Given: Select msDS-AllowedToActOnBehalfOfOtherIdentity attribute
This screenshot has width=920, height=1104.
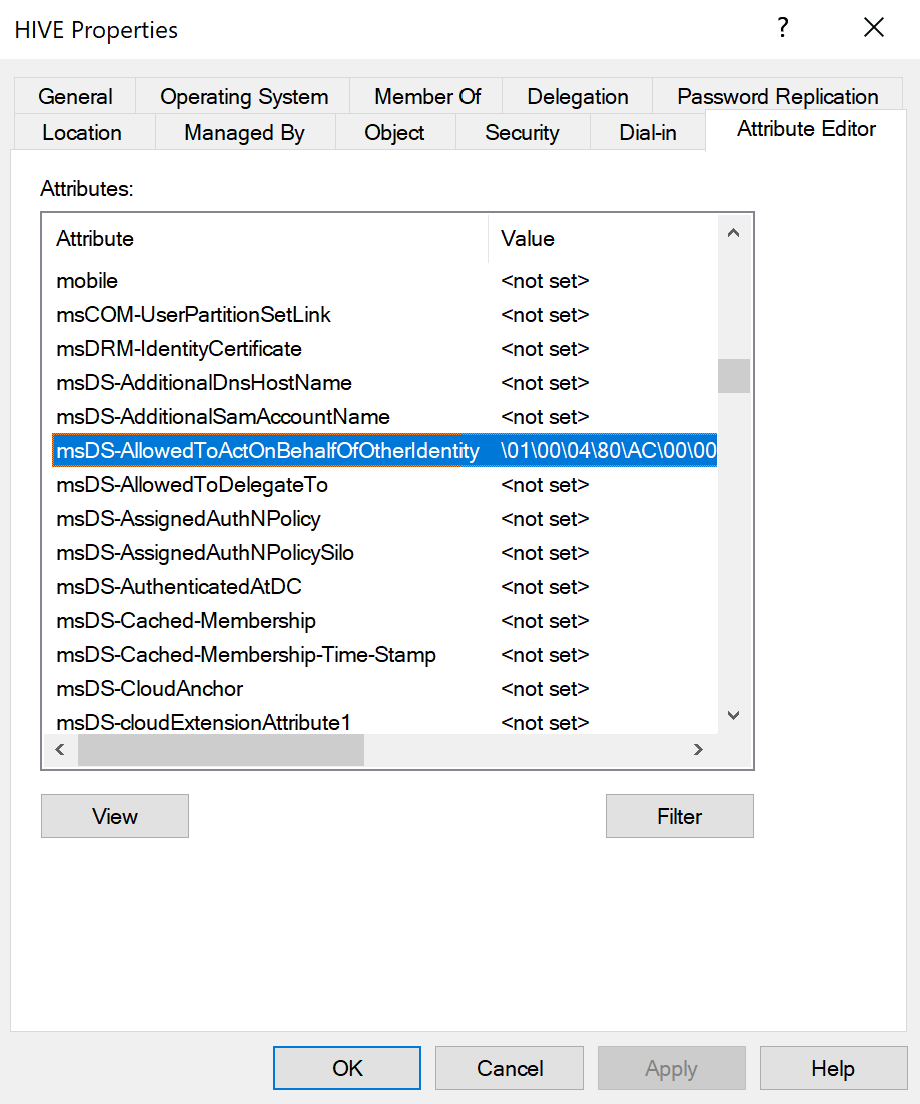Looking at the screenshot, I should [x=268, y=451].
